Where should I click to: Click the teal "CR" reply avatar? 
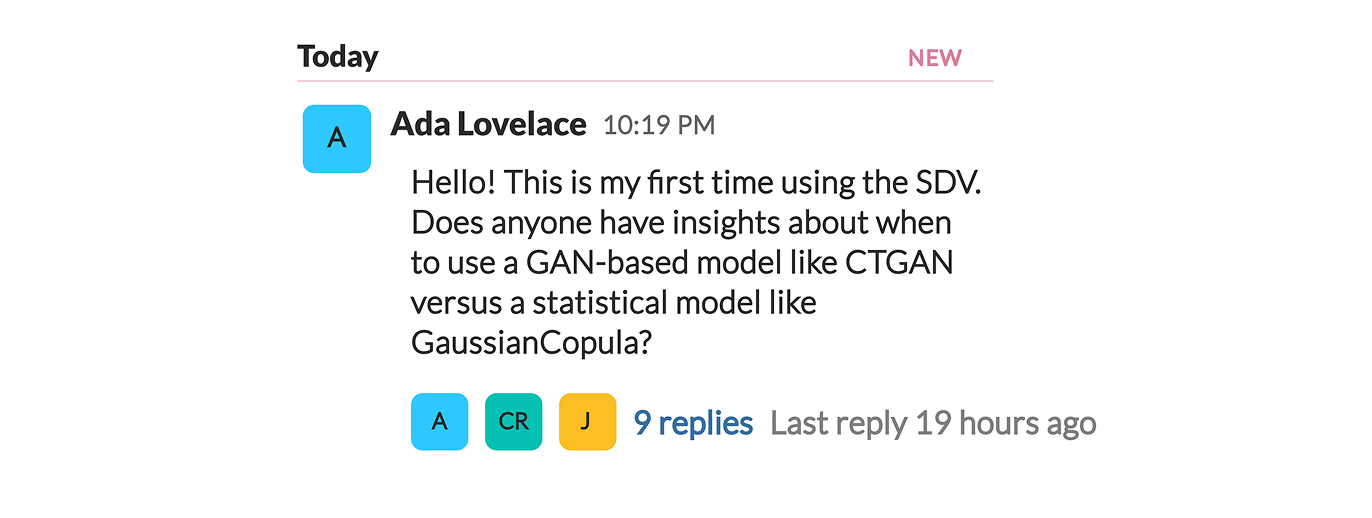click(513, 422)
